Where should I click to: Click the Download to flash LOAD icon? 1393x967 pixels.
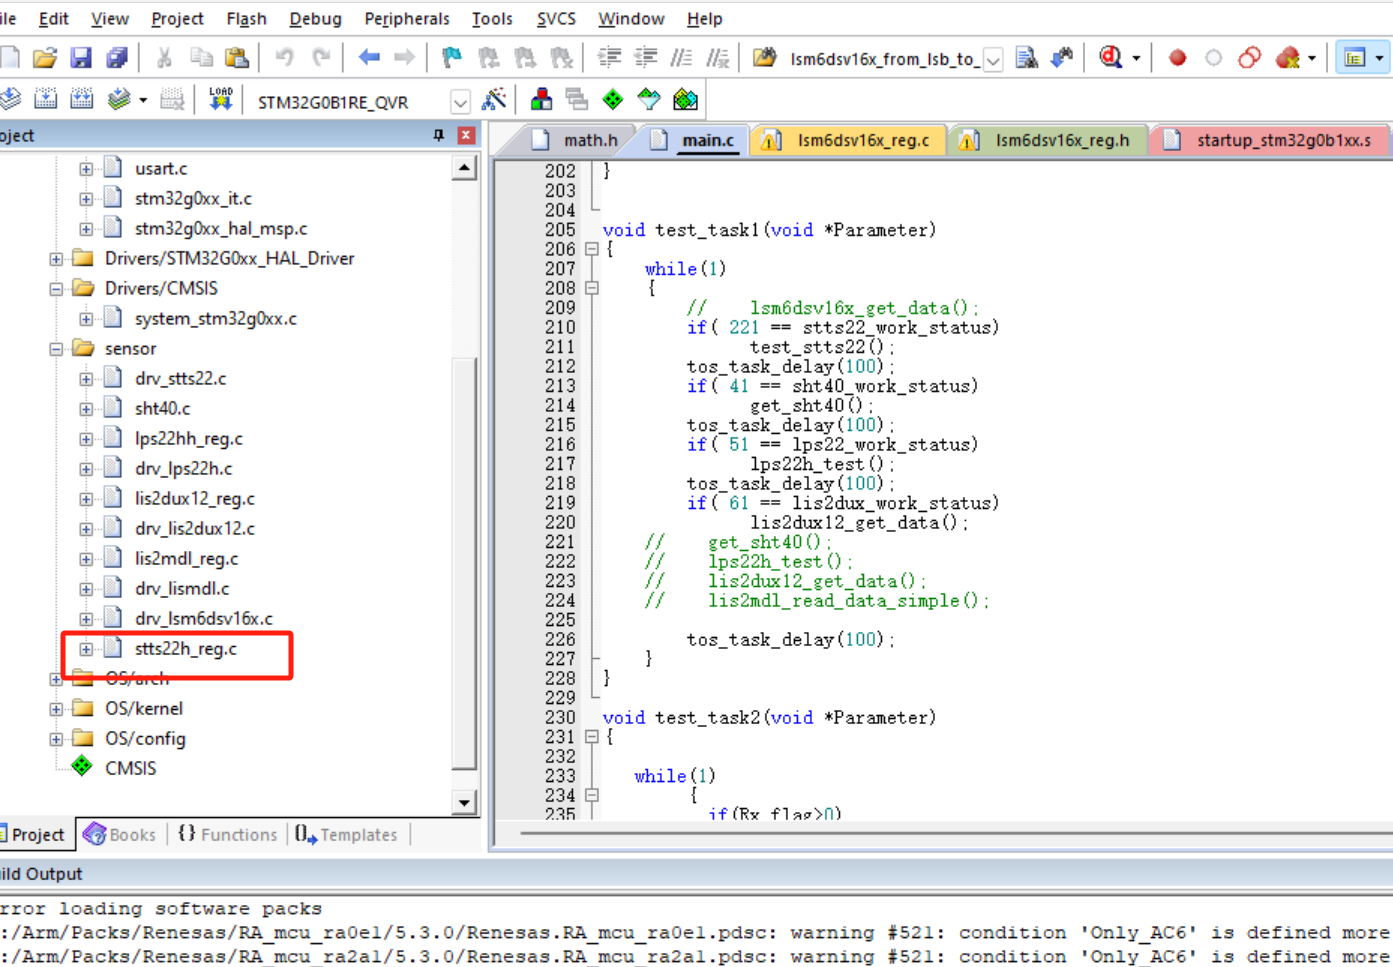point(220,99)
